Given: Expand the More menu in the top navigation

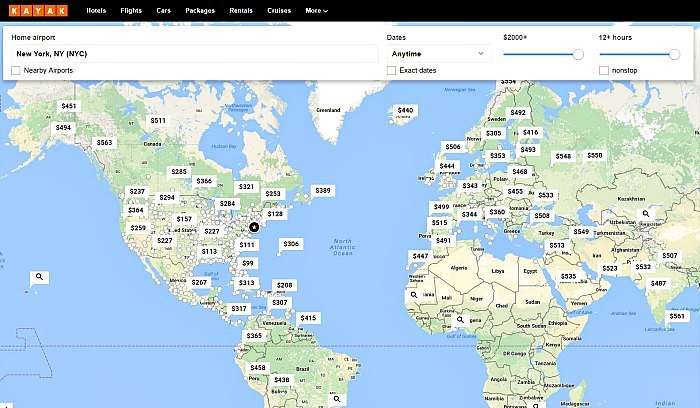Looking at the screenshot, I should point(316,10).
